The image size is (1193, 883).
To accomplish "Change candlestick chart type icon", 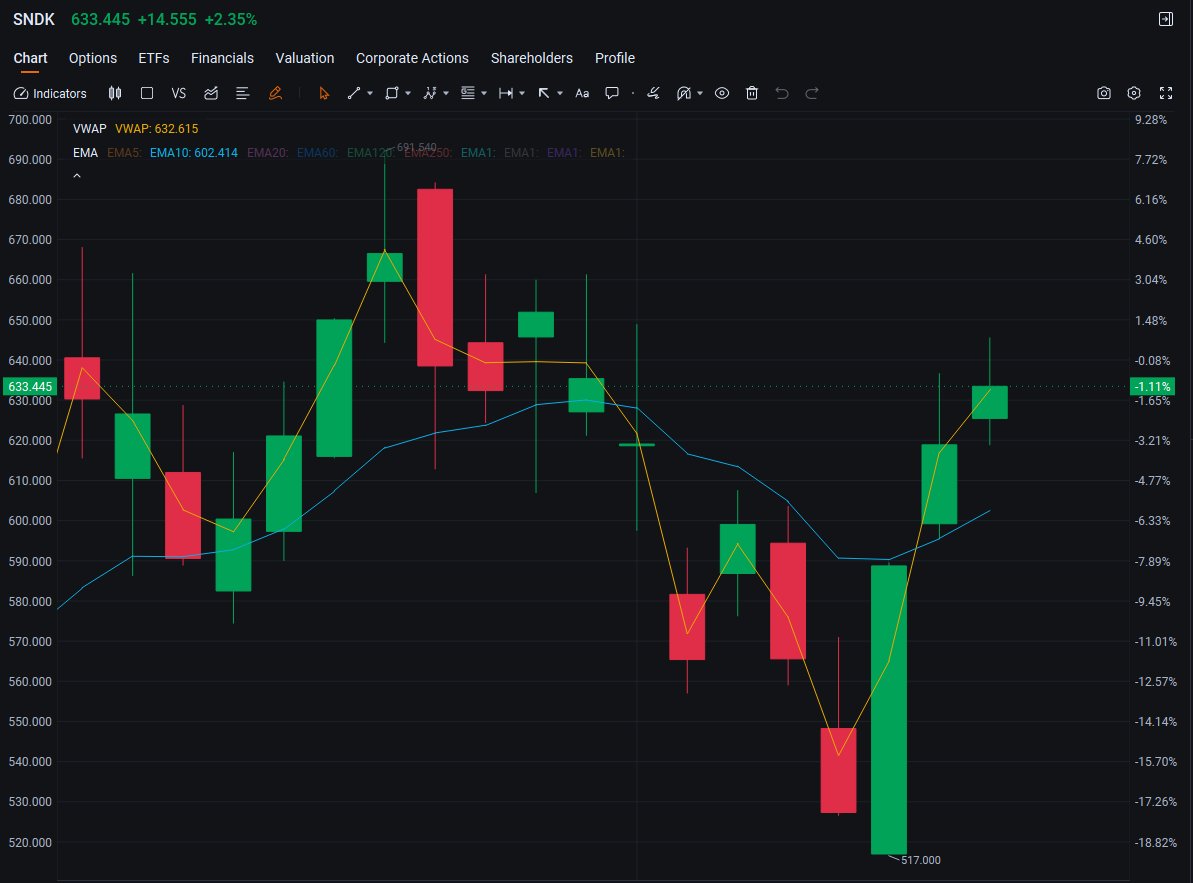I will pos(115,94).
